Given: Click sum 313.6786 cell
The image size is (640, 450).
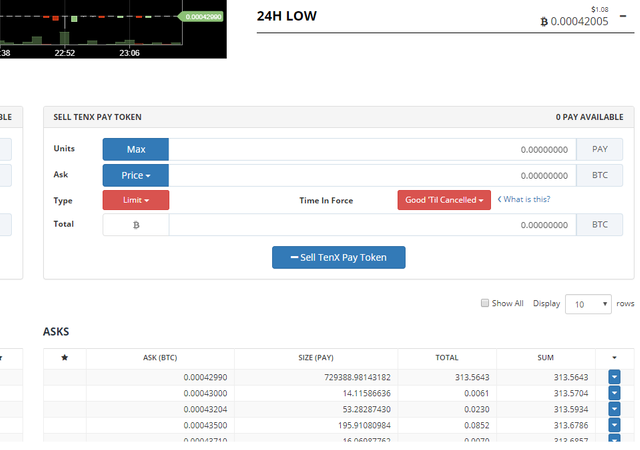Looking at the screenshot, I should point(571,425).
